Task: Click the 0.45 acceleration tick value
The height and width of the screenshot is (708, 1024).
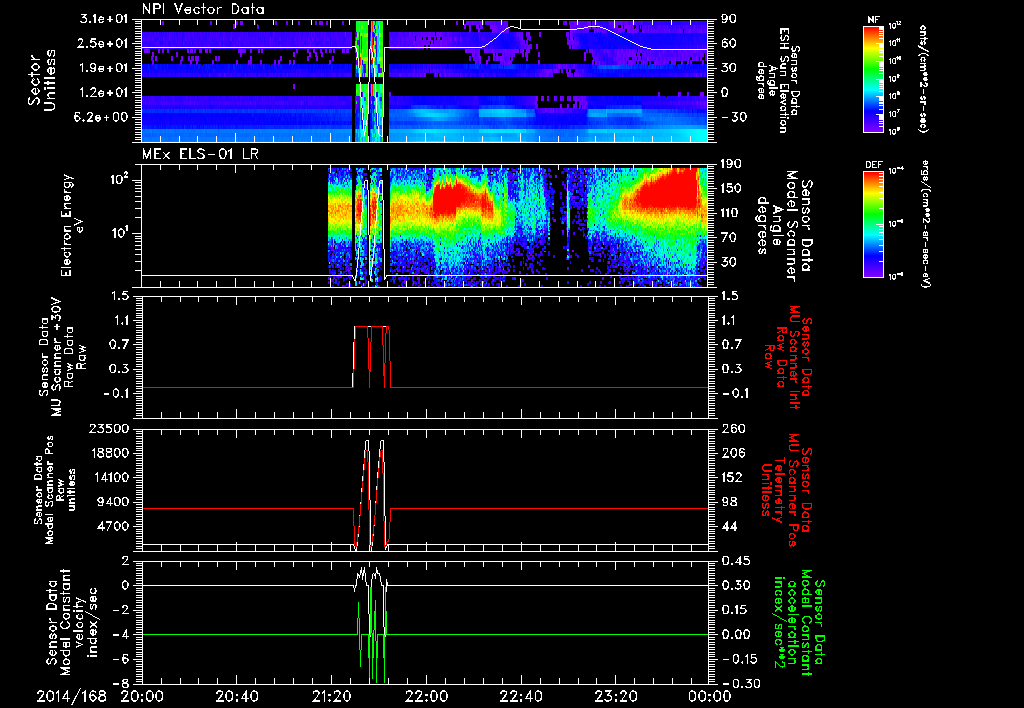Action: pos(736,560)
